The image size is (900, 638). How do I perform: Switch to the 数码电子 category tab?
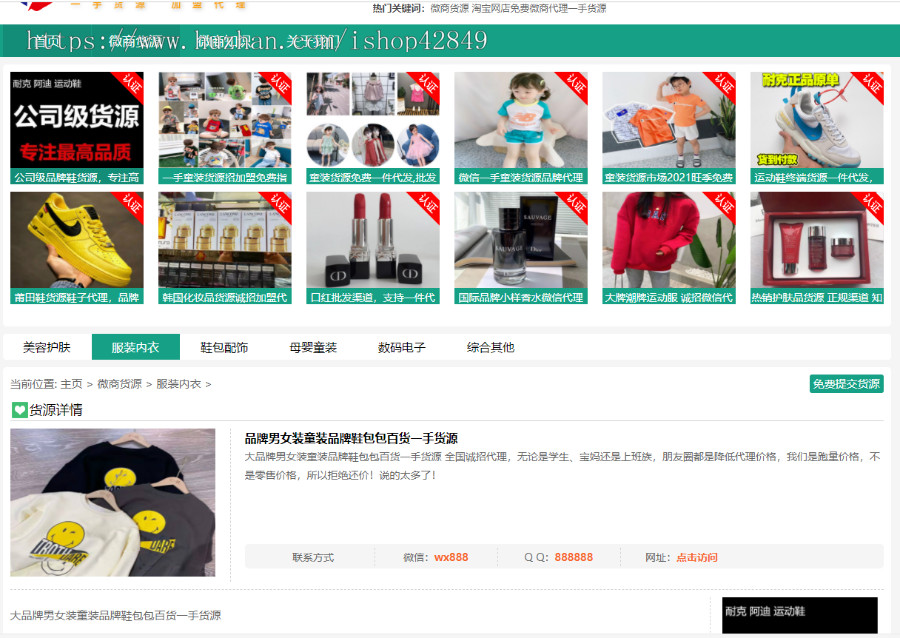[402, 347]
